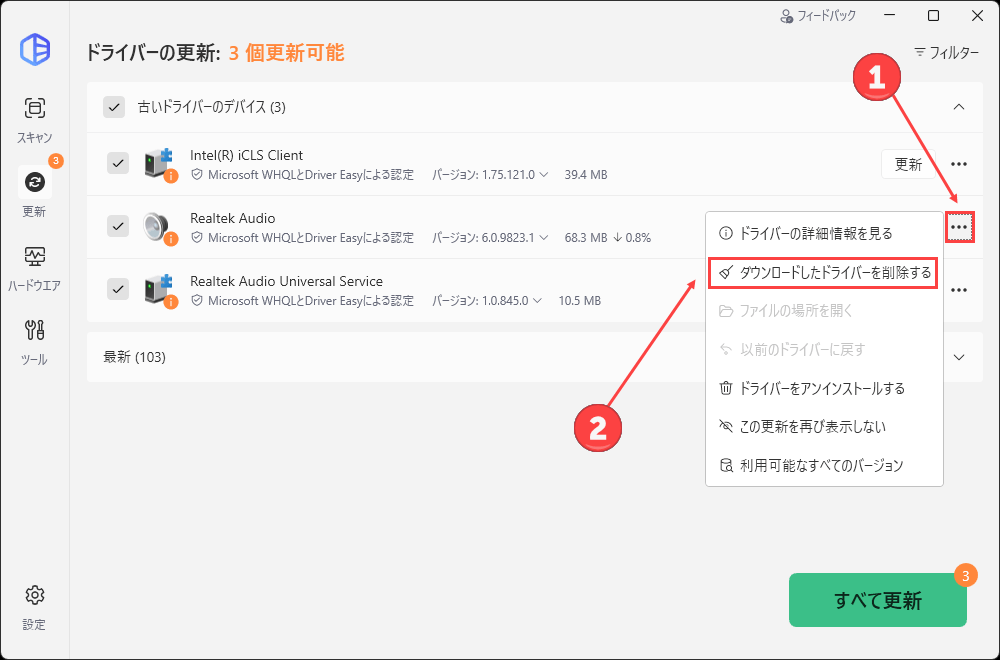
Task: Click the 68.3 MB download size text
Action: pos(585,238)
